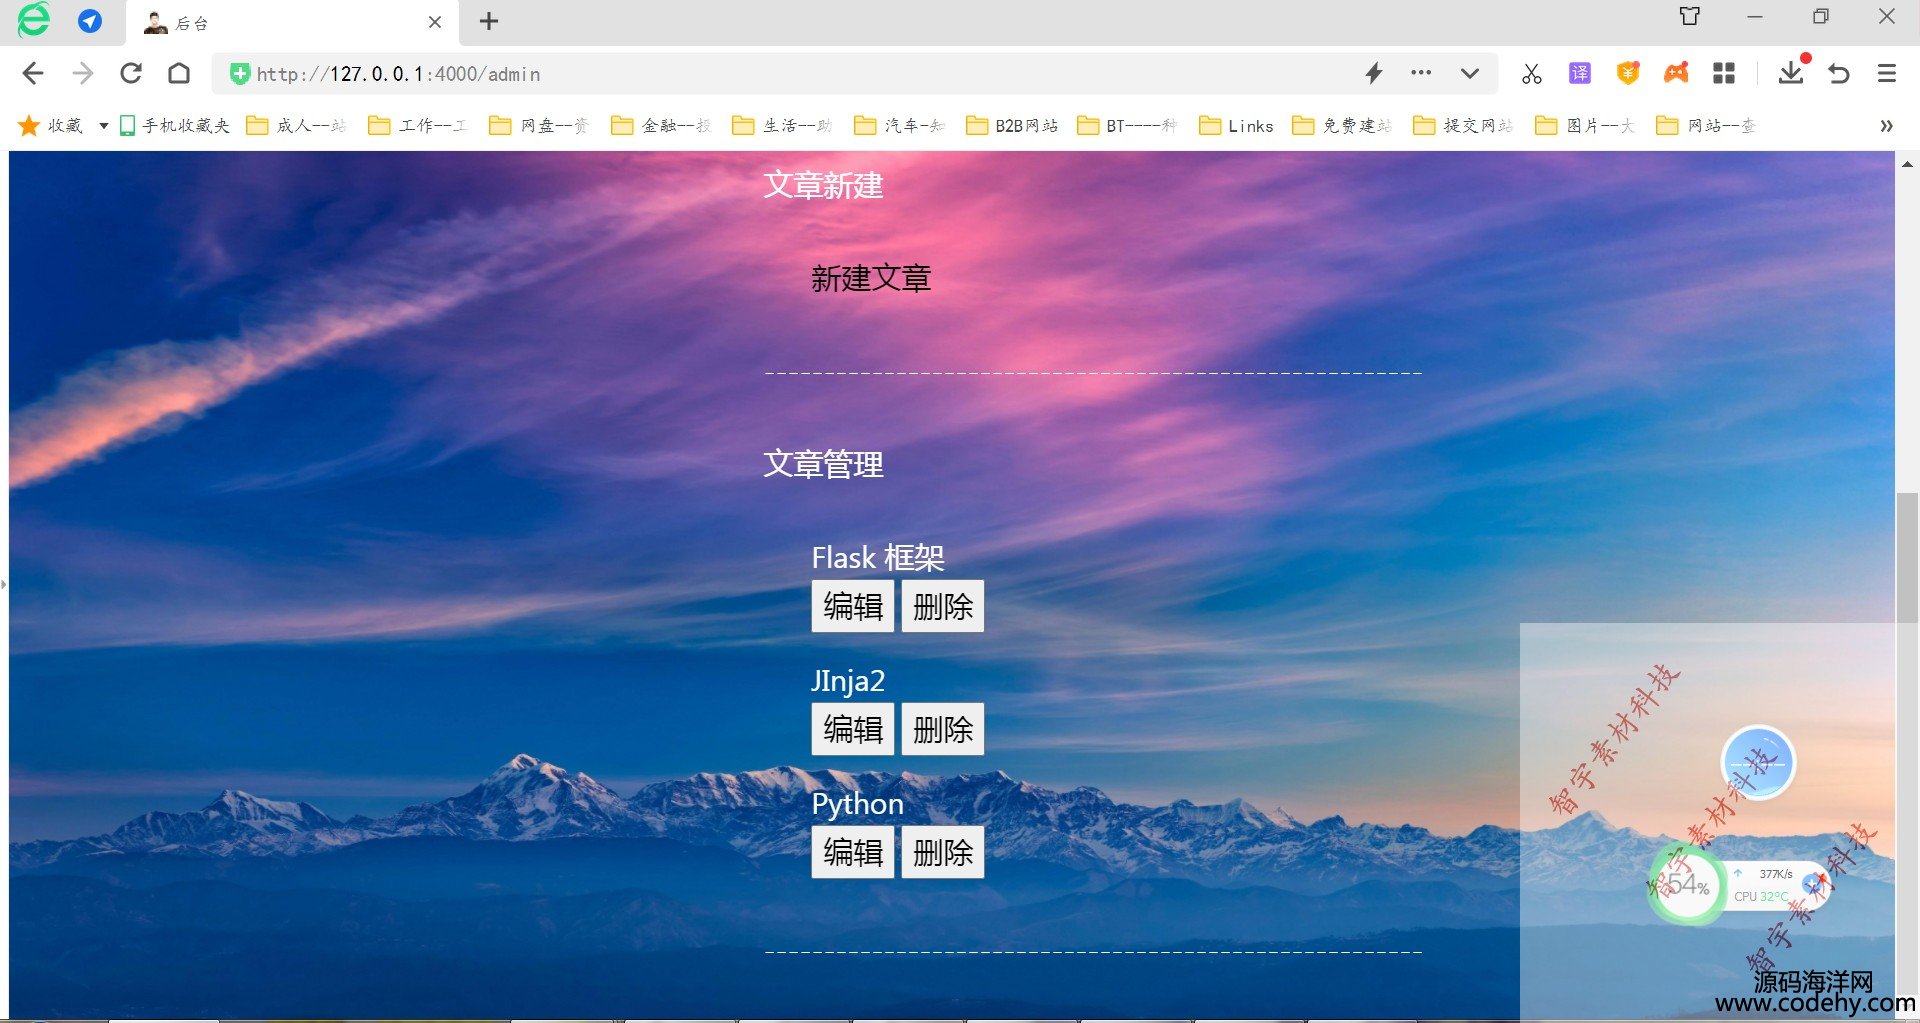This screenshot has height=1023, width=1920.
Task: Open a new tab with plus button
Action: (489, 21)
